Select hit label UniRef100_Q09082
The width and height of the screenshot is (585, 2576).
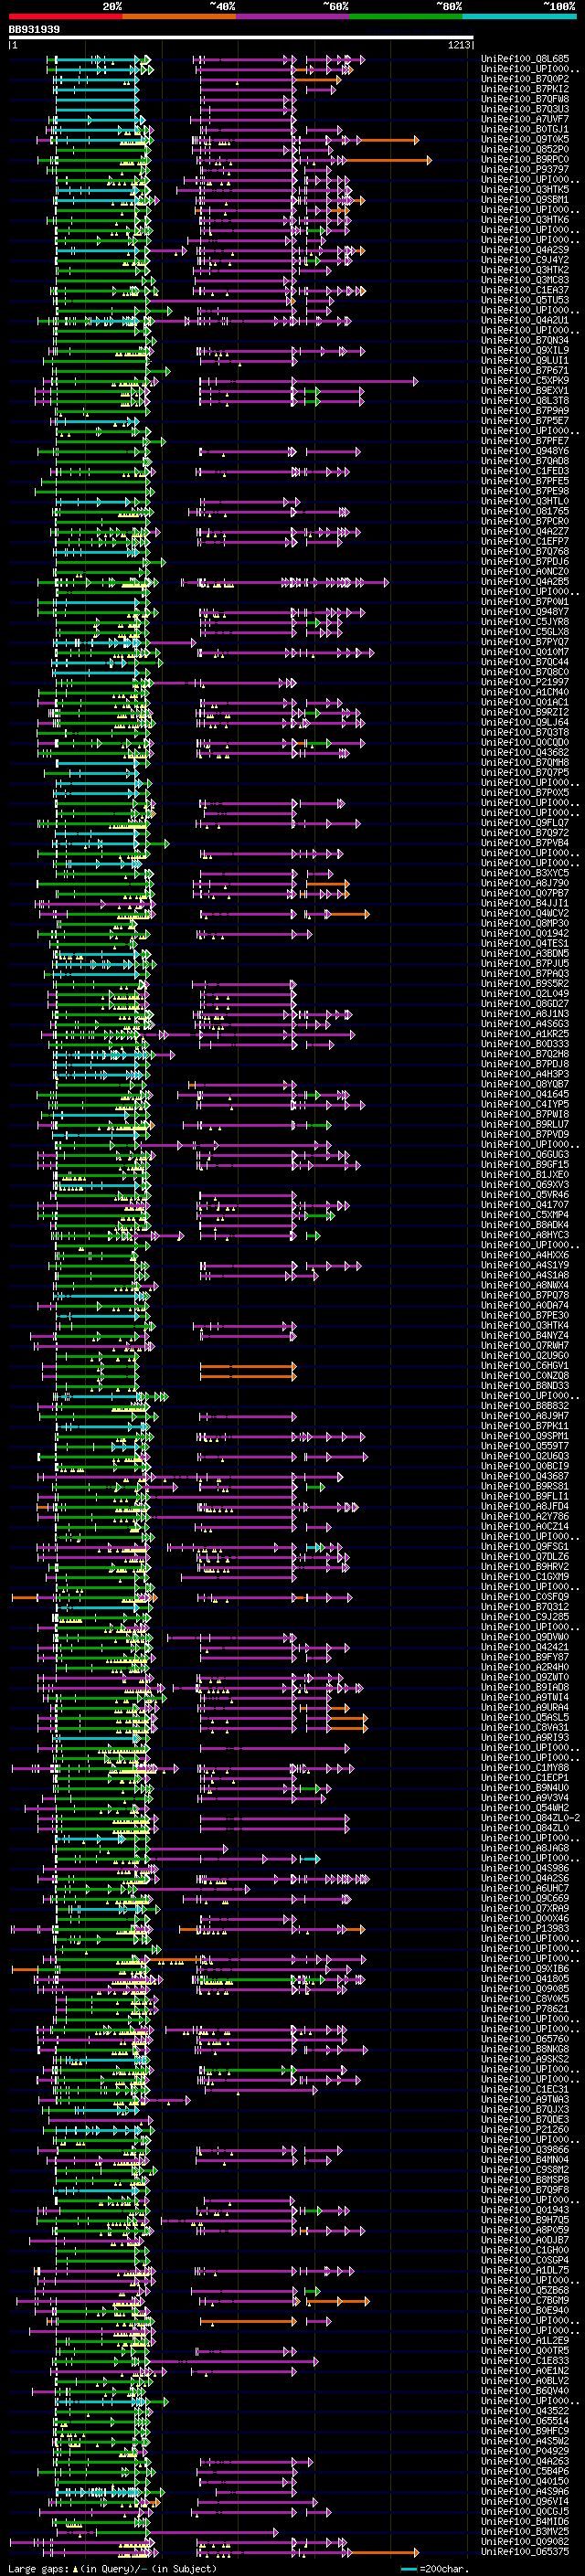tap(525, 2541)
